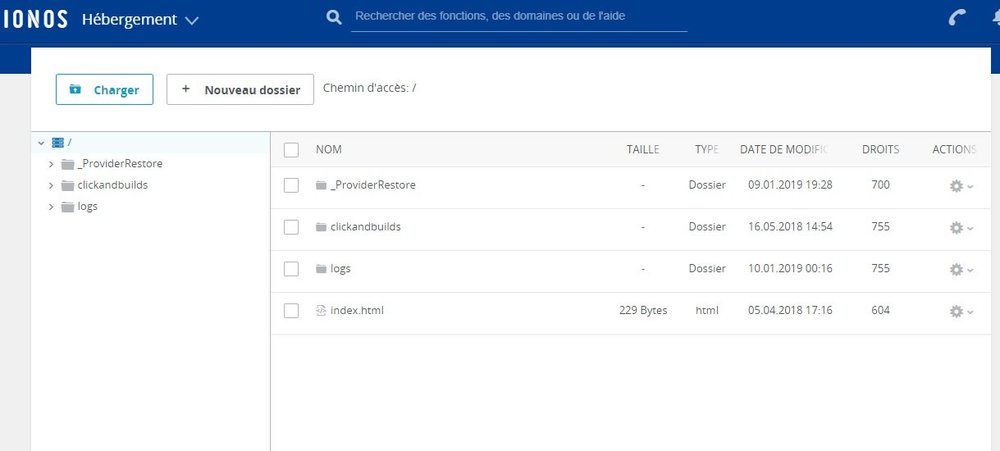Check the box for logs folder
1000x451 pixels.
(x=291, y=269)
